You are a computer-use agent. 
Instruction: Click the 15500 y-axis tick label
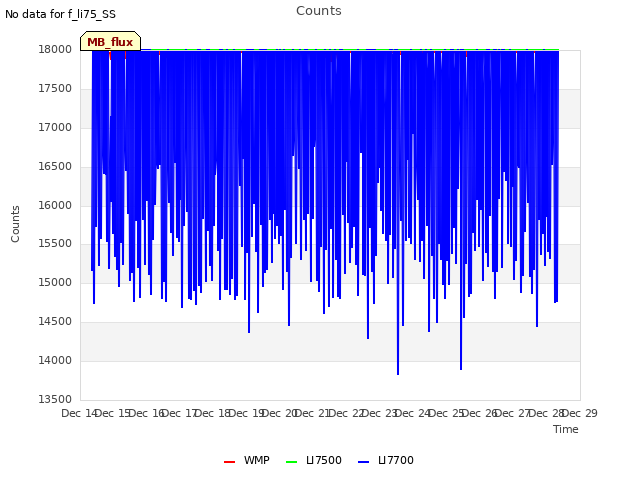(55, 244)
